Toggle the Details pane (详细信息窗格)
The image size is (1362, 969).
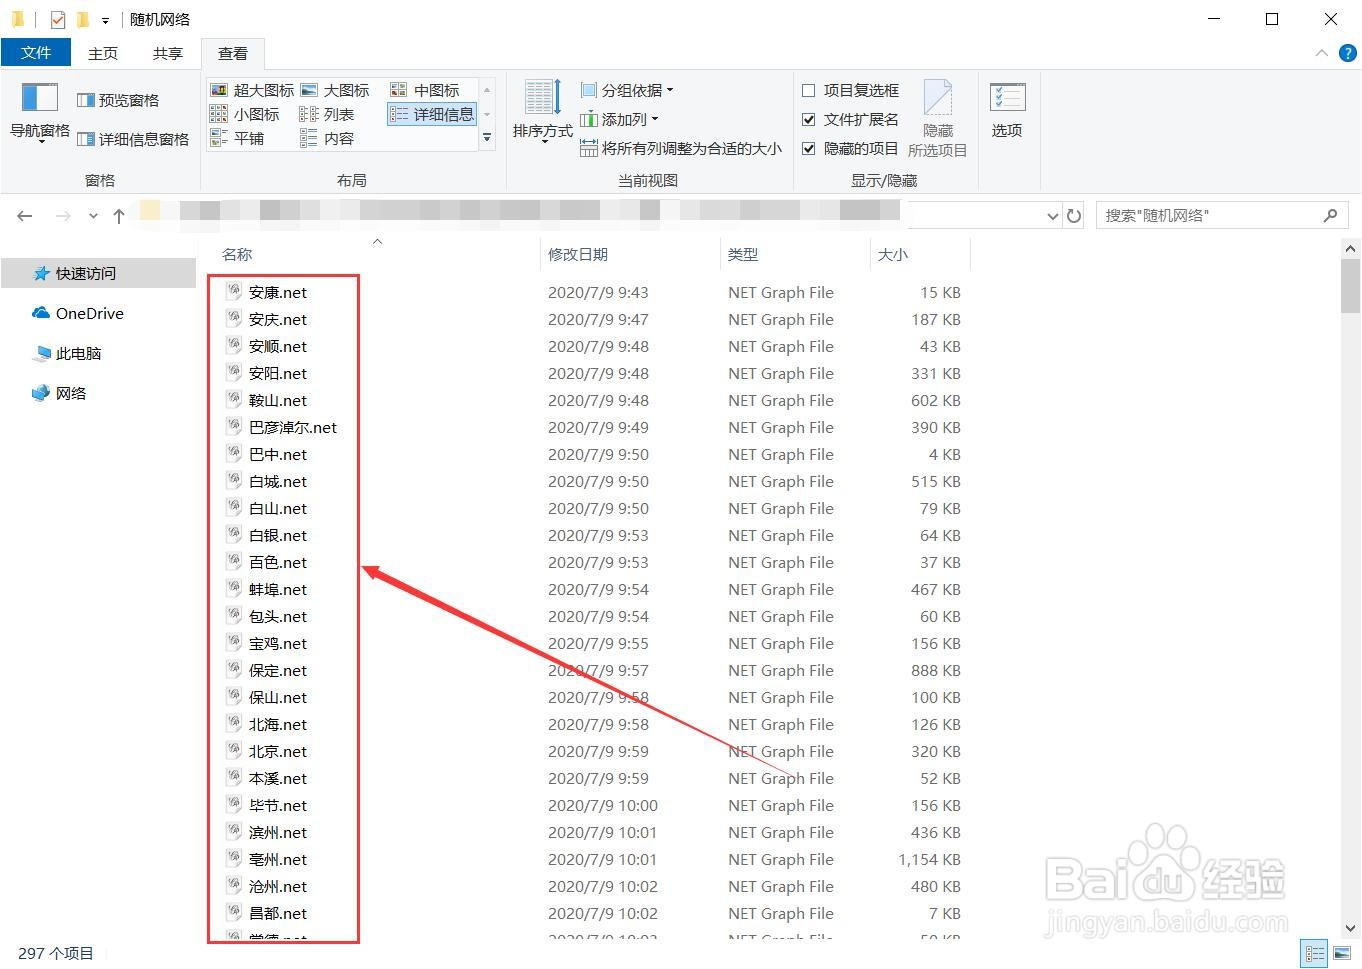point(133,139)
